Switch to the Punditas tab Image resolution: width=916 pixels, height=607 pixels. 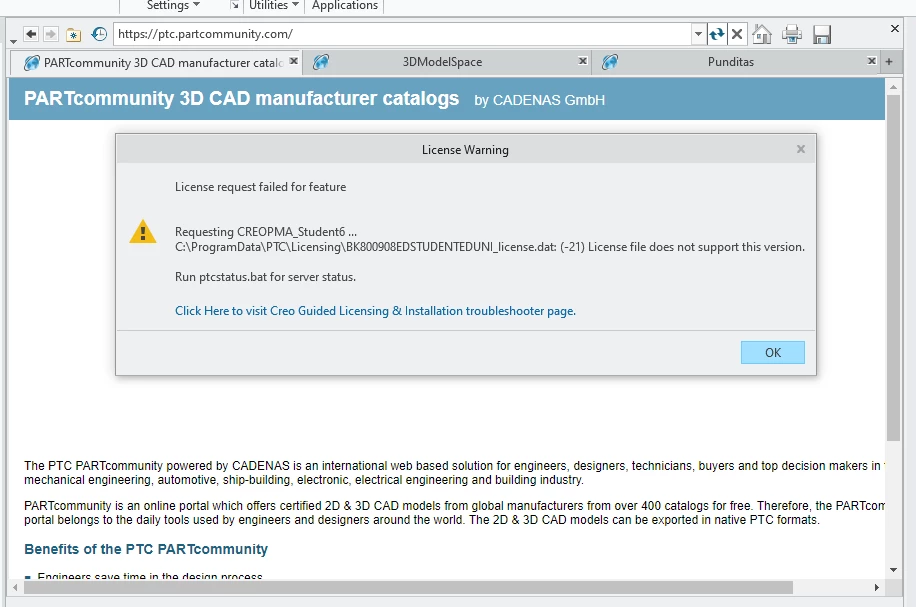(731, 62)
